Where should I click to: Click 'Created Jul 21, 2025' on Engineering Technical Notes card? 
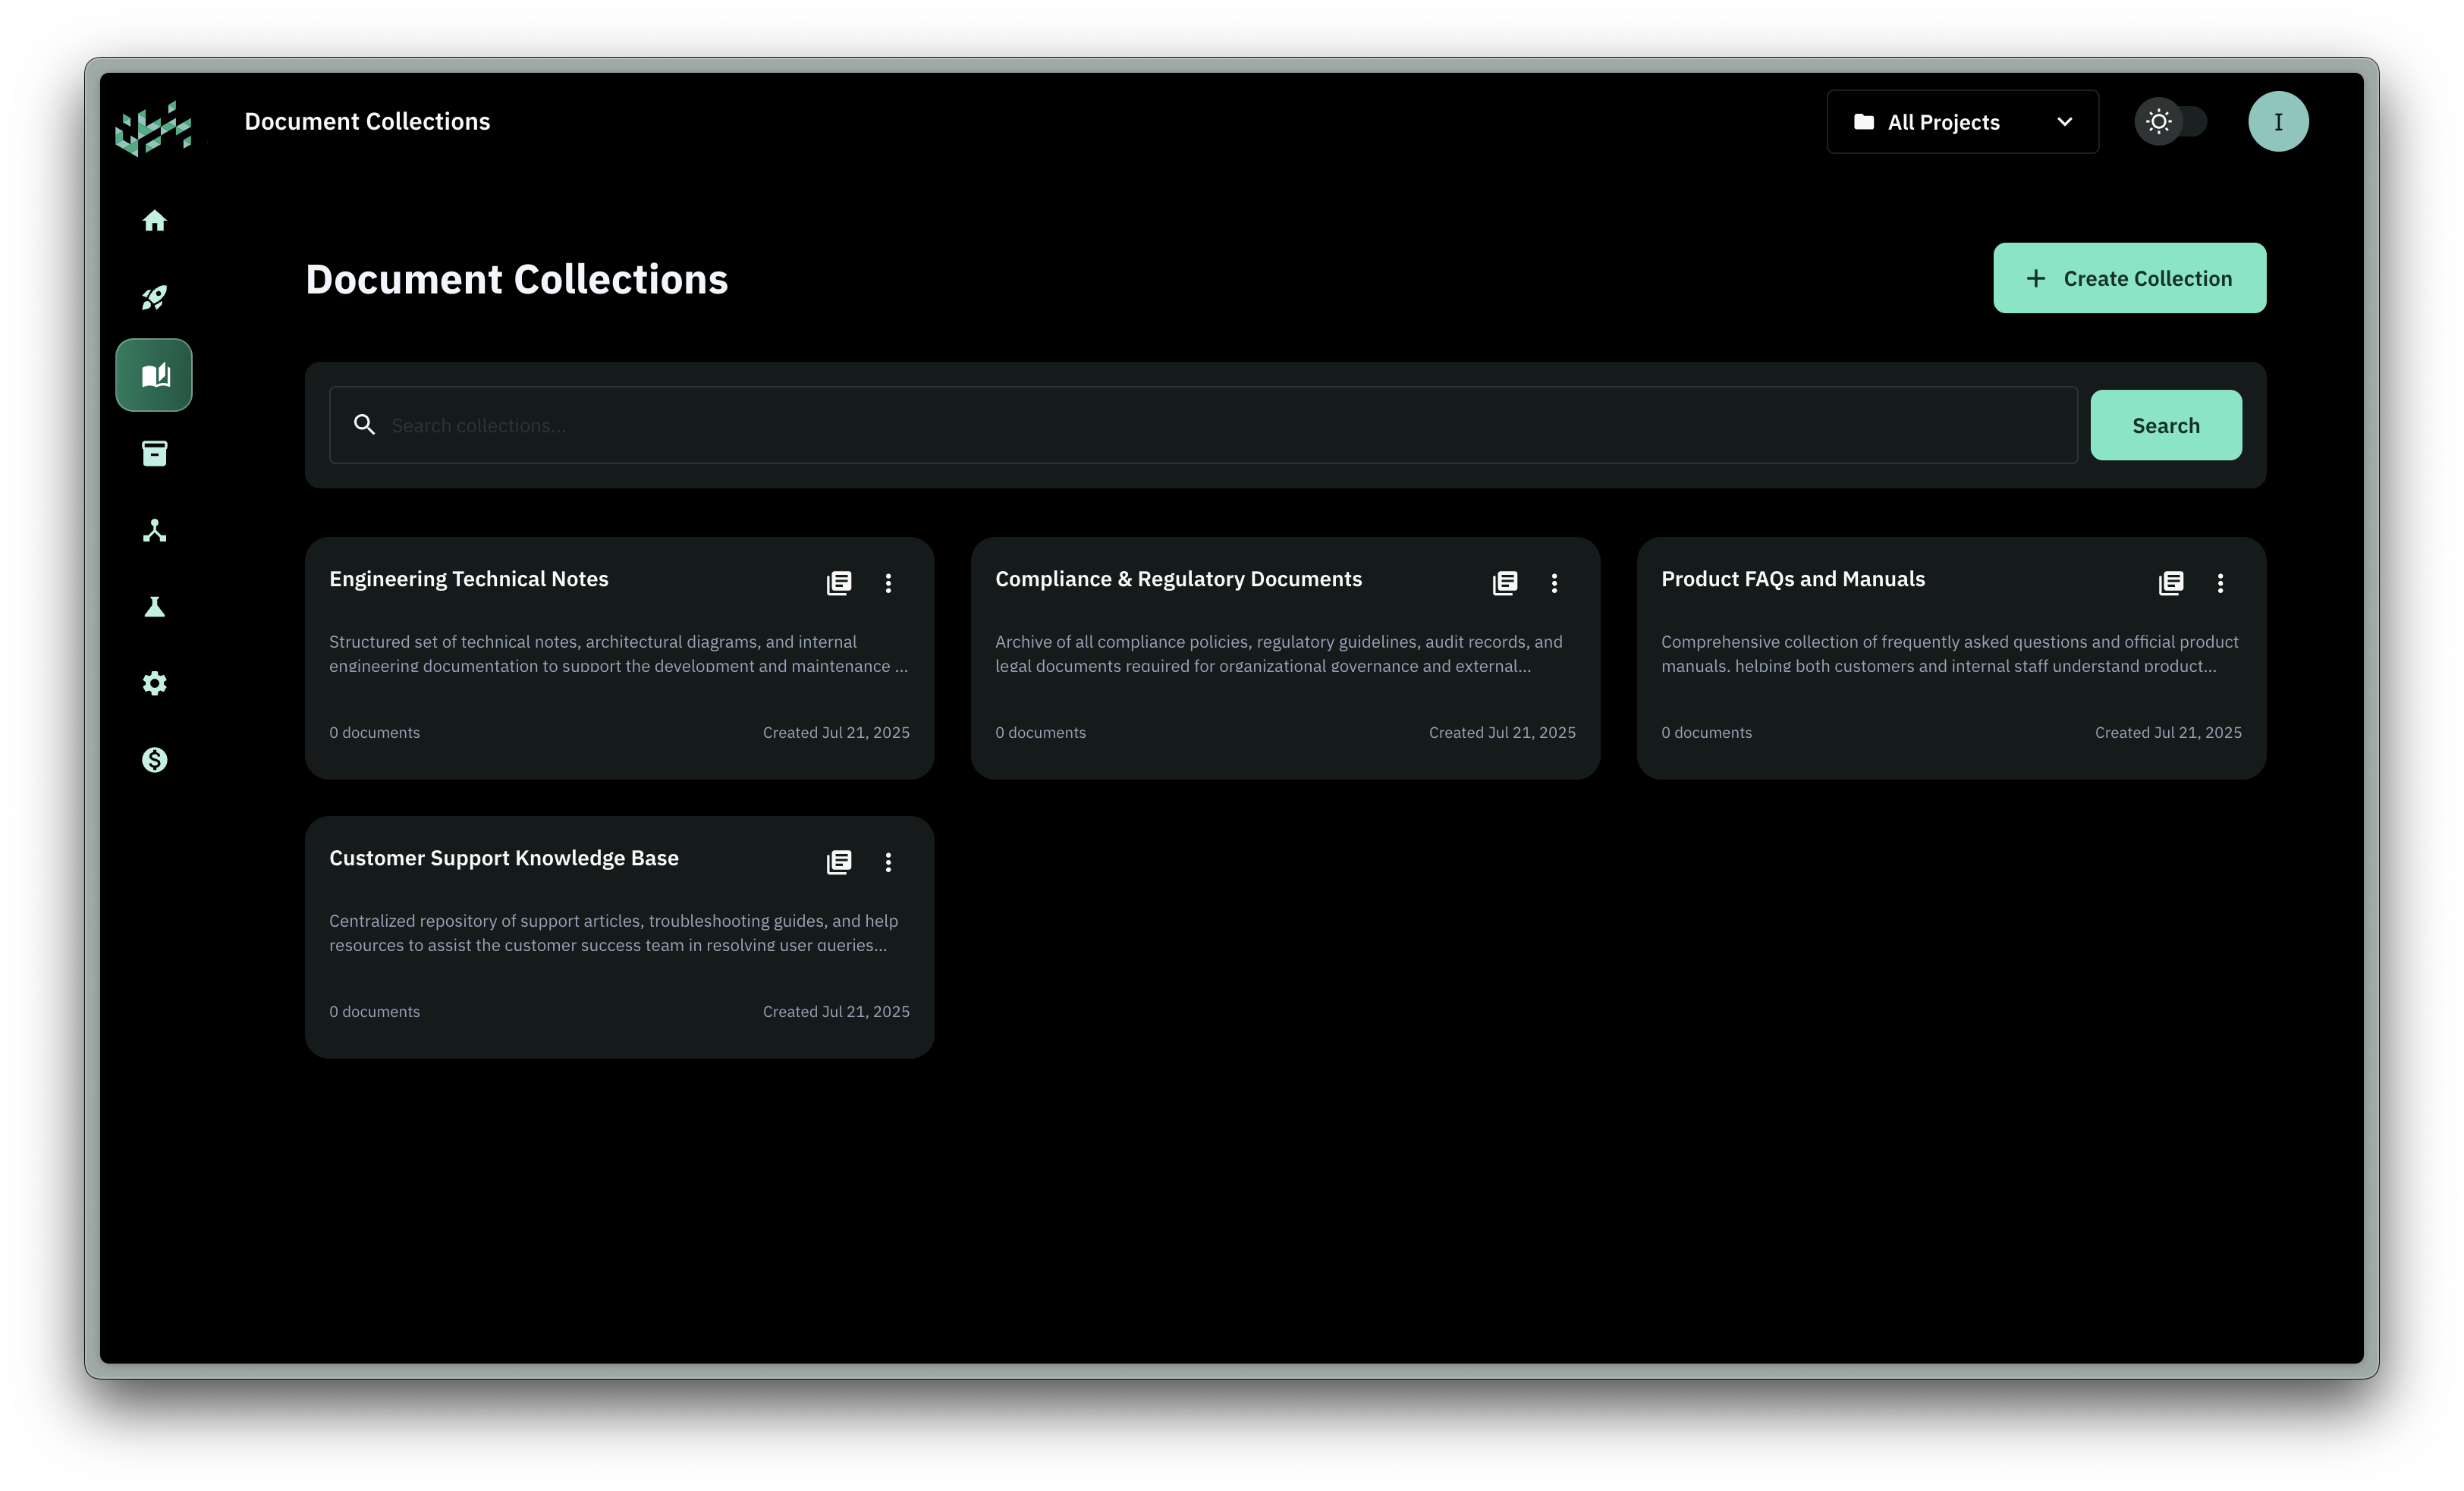tap(836, 733)
